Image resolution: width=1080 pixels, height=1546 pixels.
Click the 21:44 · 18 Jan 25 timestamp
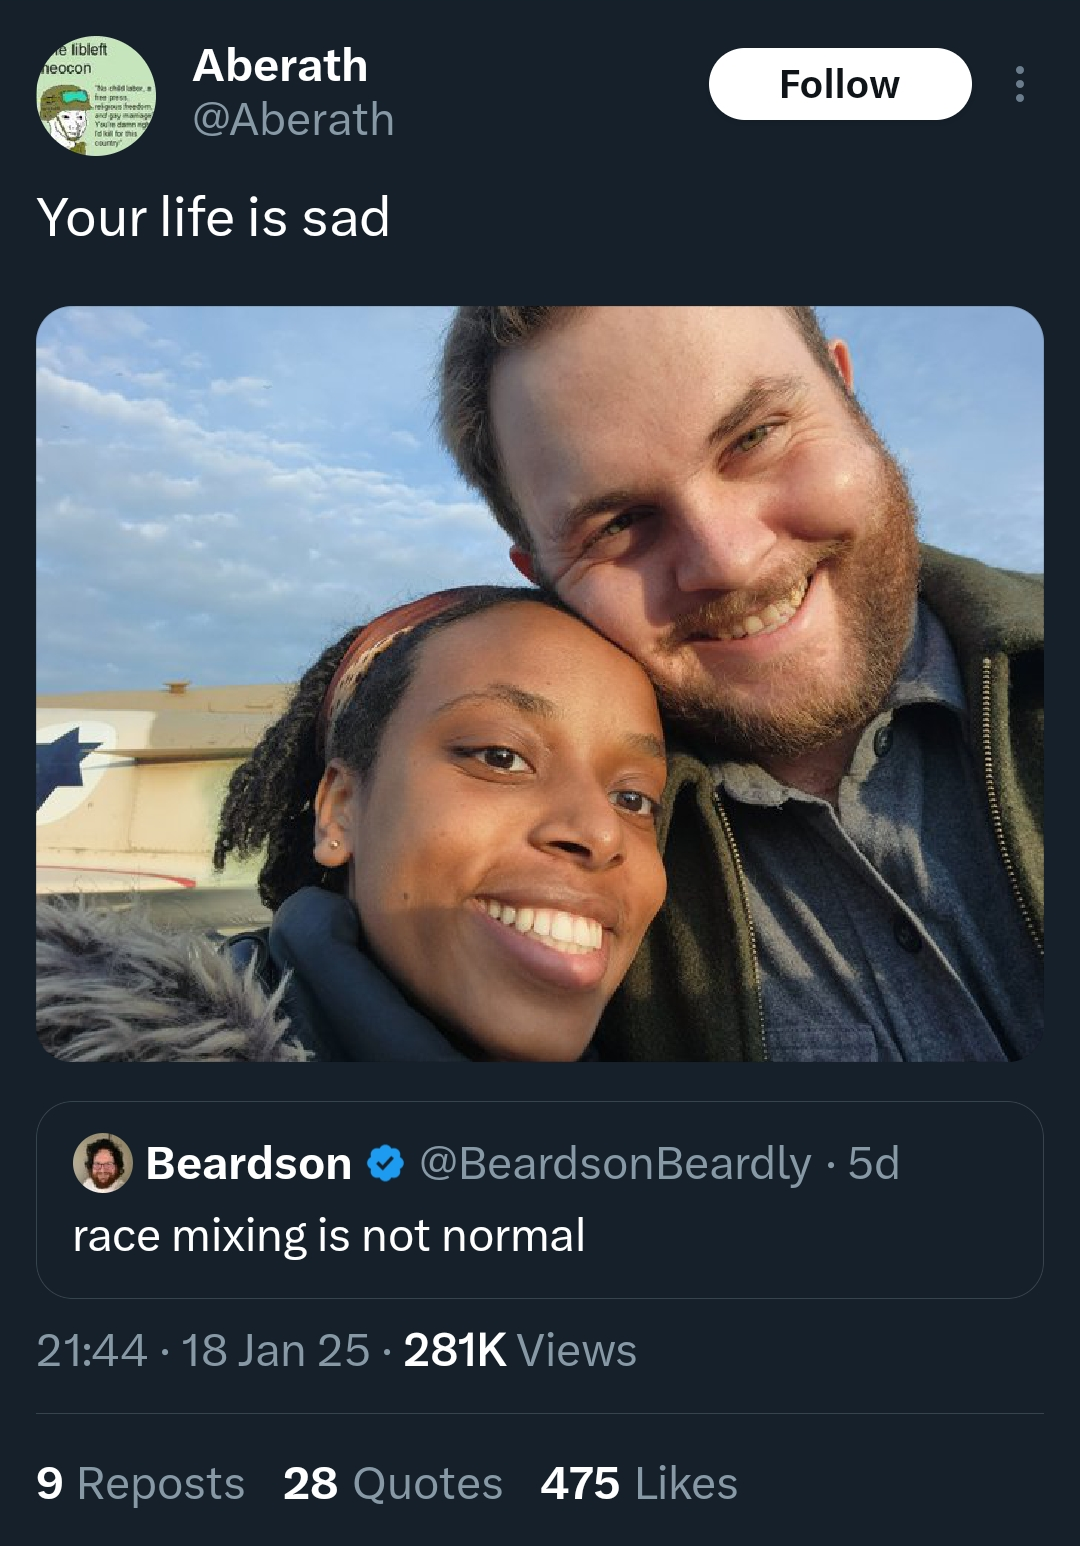203,1351
